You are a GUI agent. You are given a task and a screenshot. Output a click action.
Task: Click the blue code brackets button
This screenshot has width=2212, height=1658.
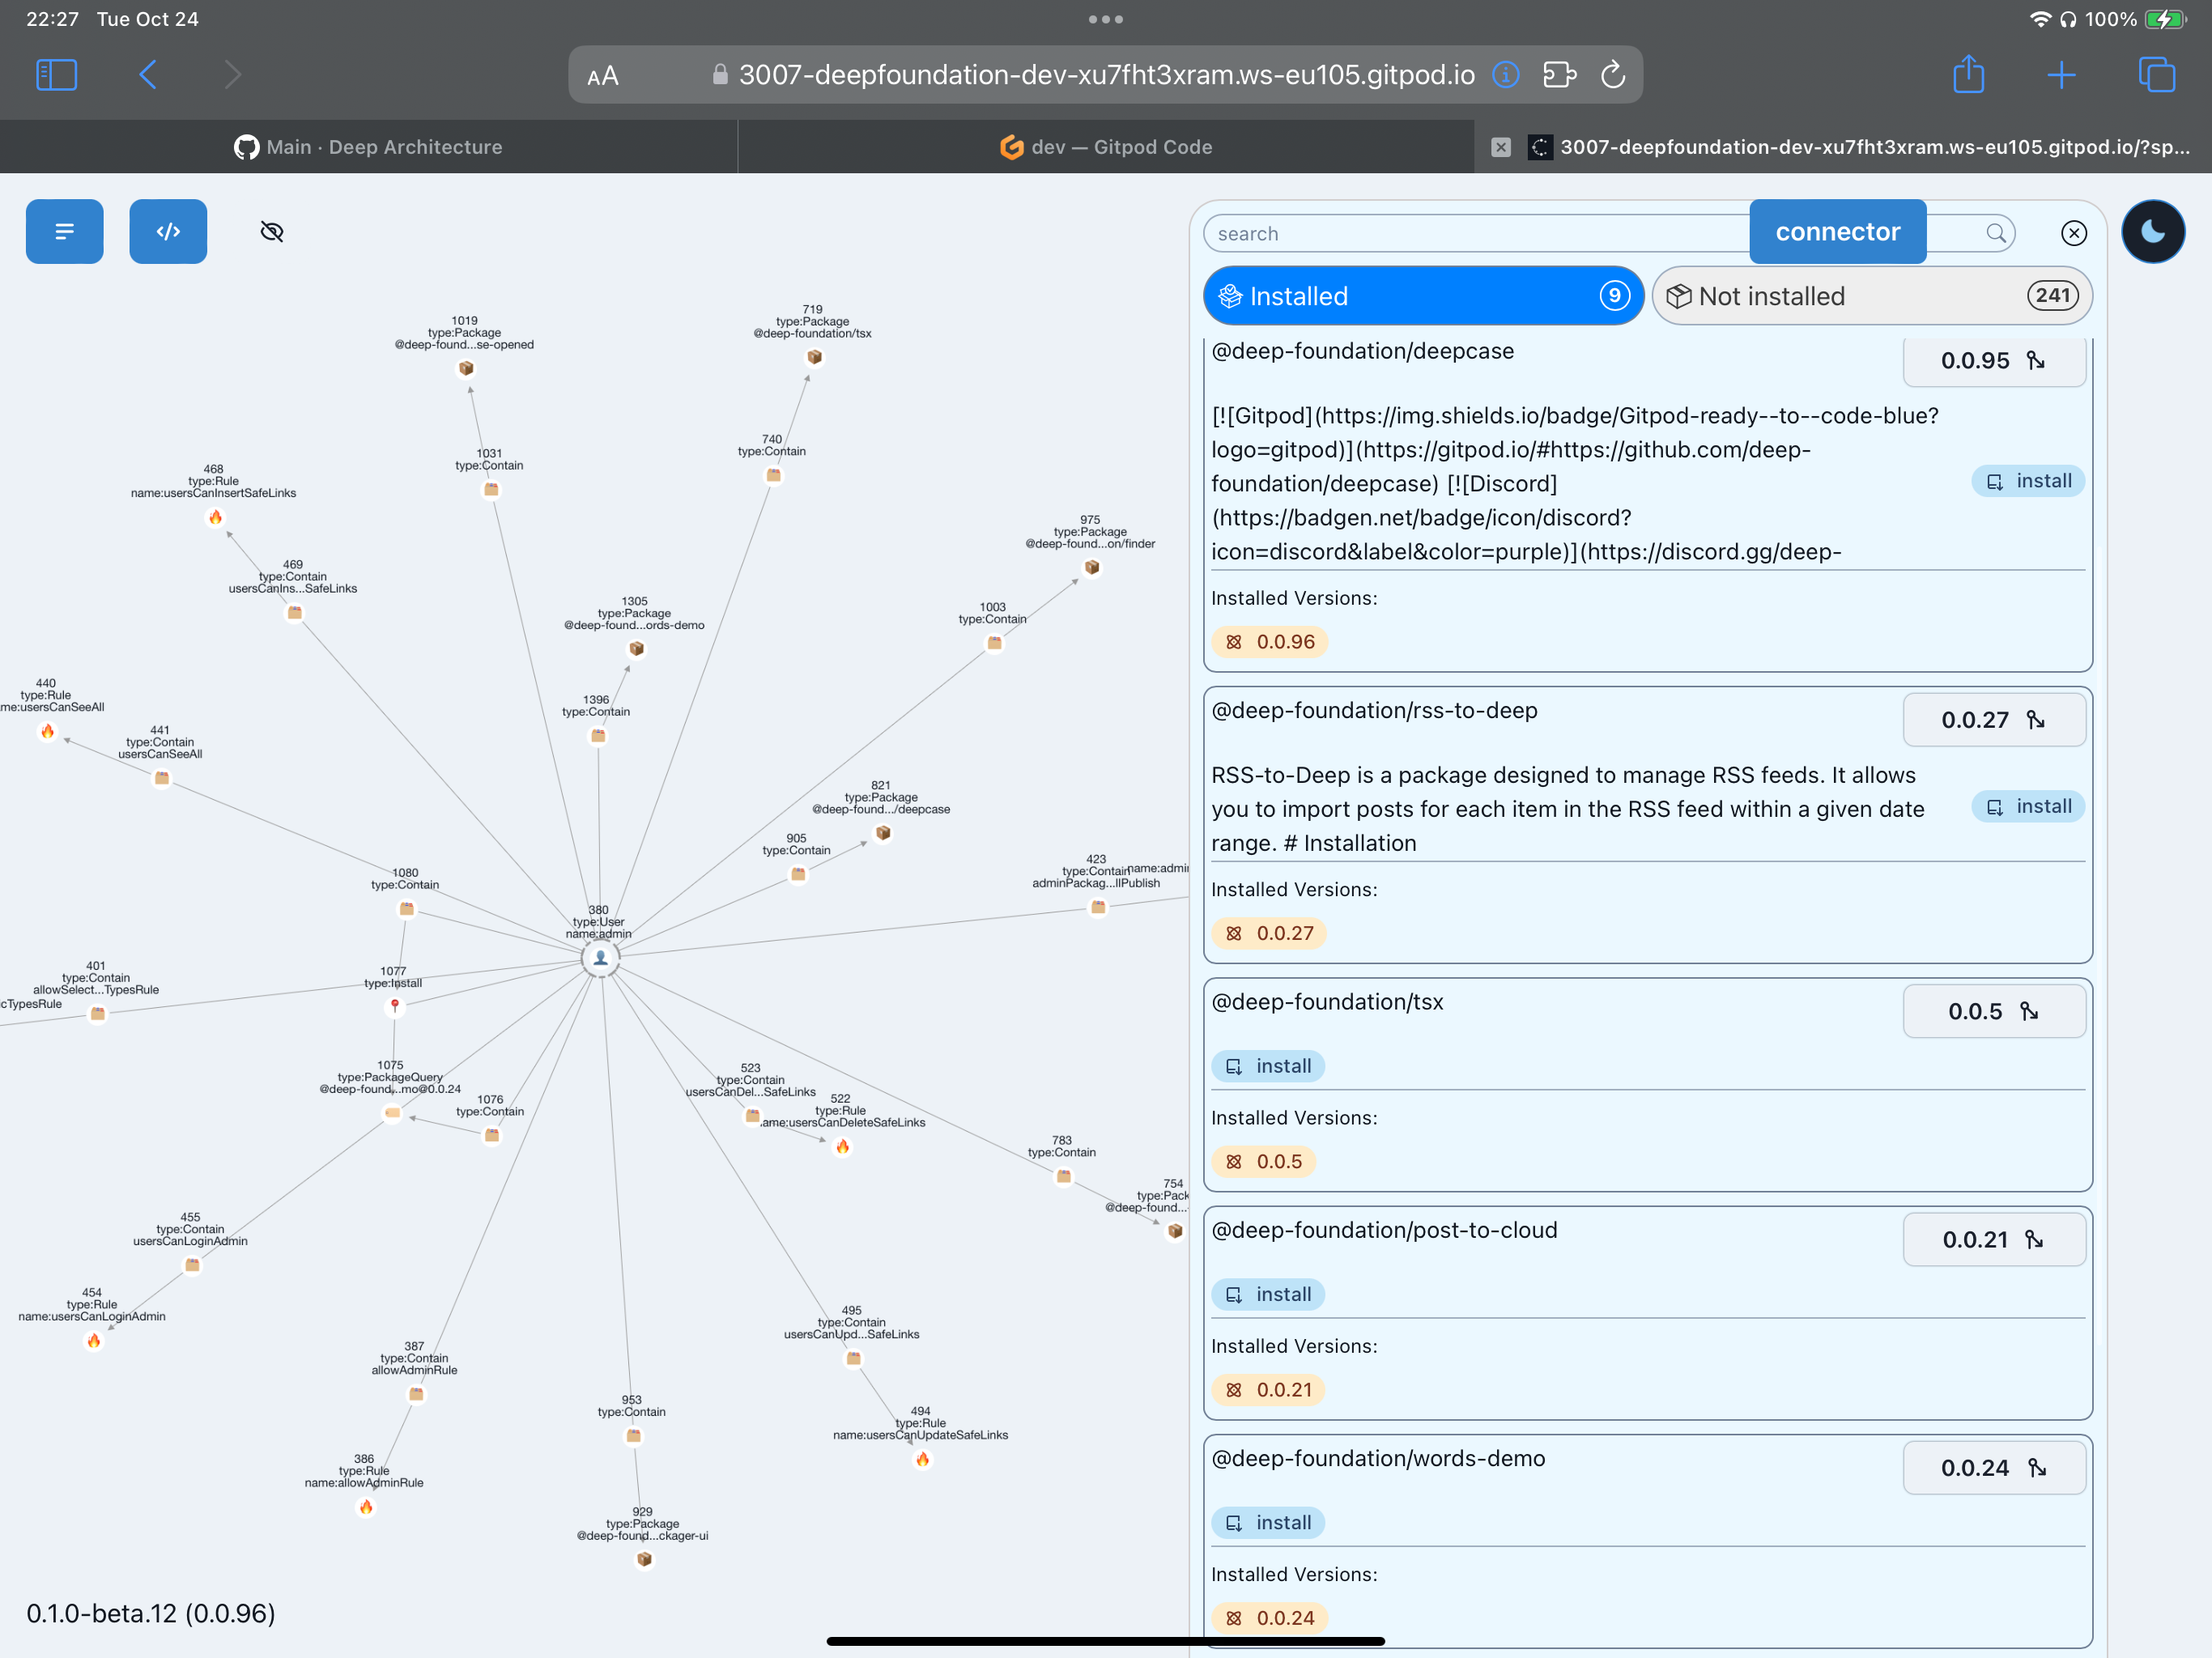pyautogui.click(x=168, y=231)
